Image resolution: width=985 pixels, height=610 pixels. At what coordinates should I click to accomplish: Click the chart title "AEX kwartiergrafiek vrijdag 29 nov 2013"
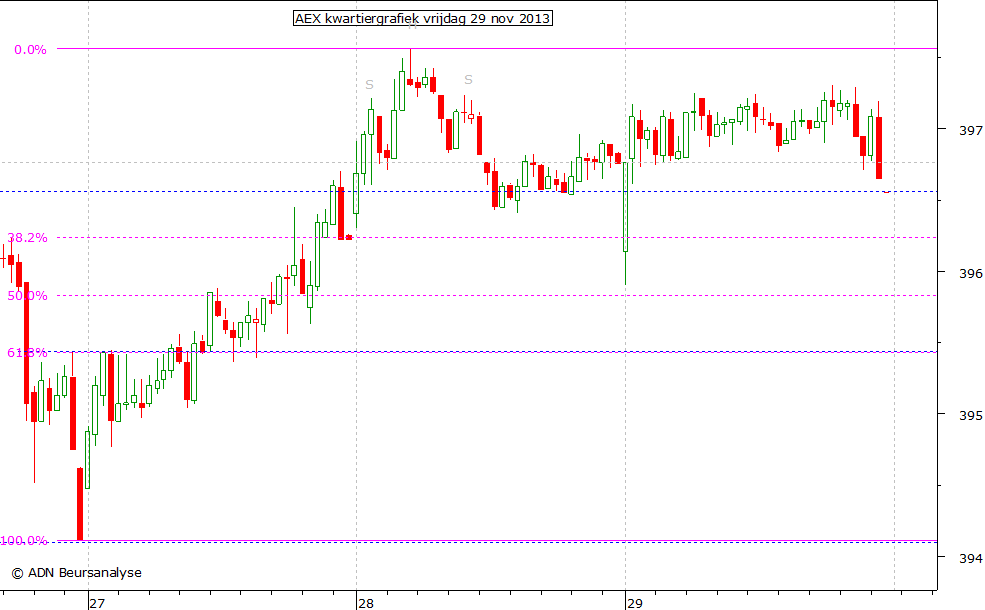(423, 18)
